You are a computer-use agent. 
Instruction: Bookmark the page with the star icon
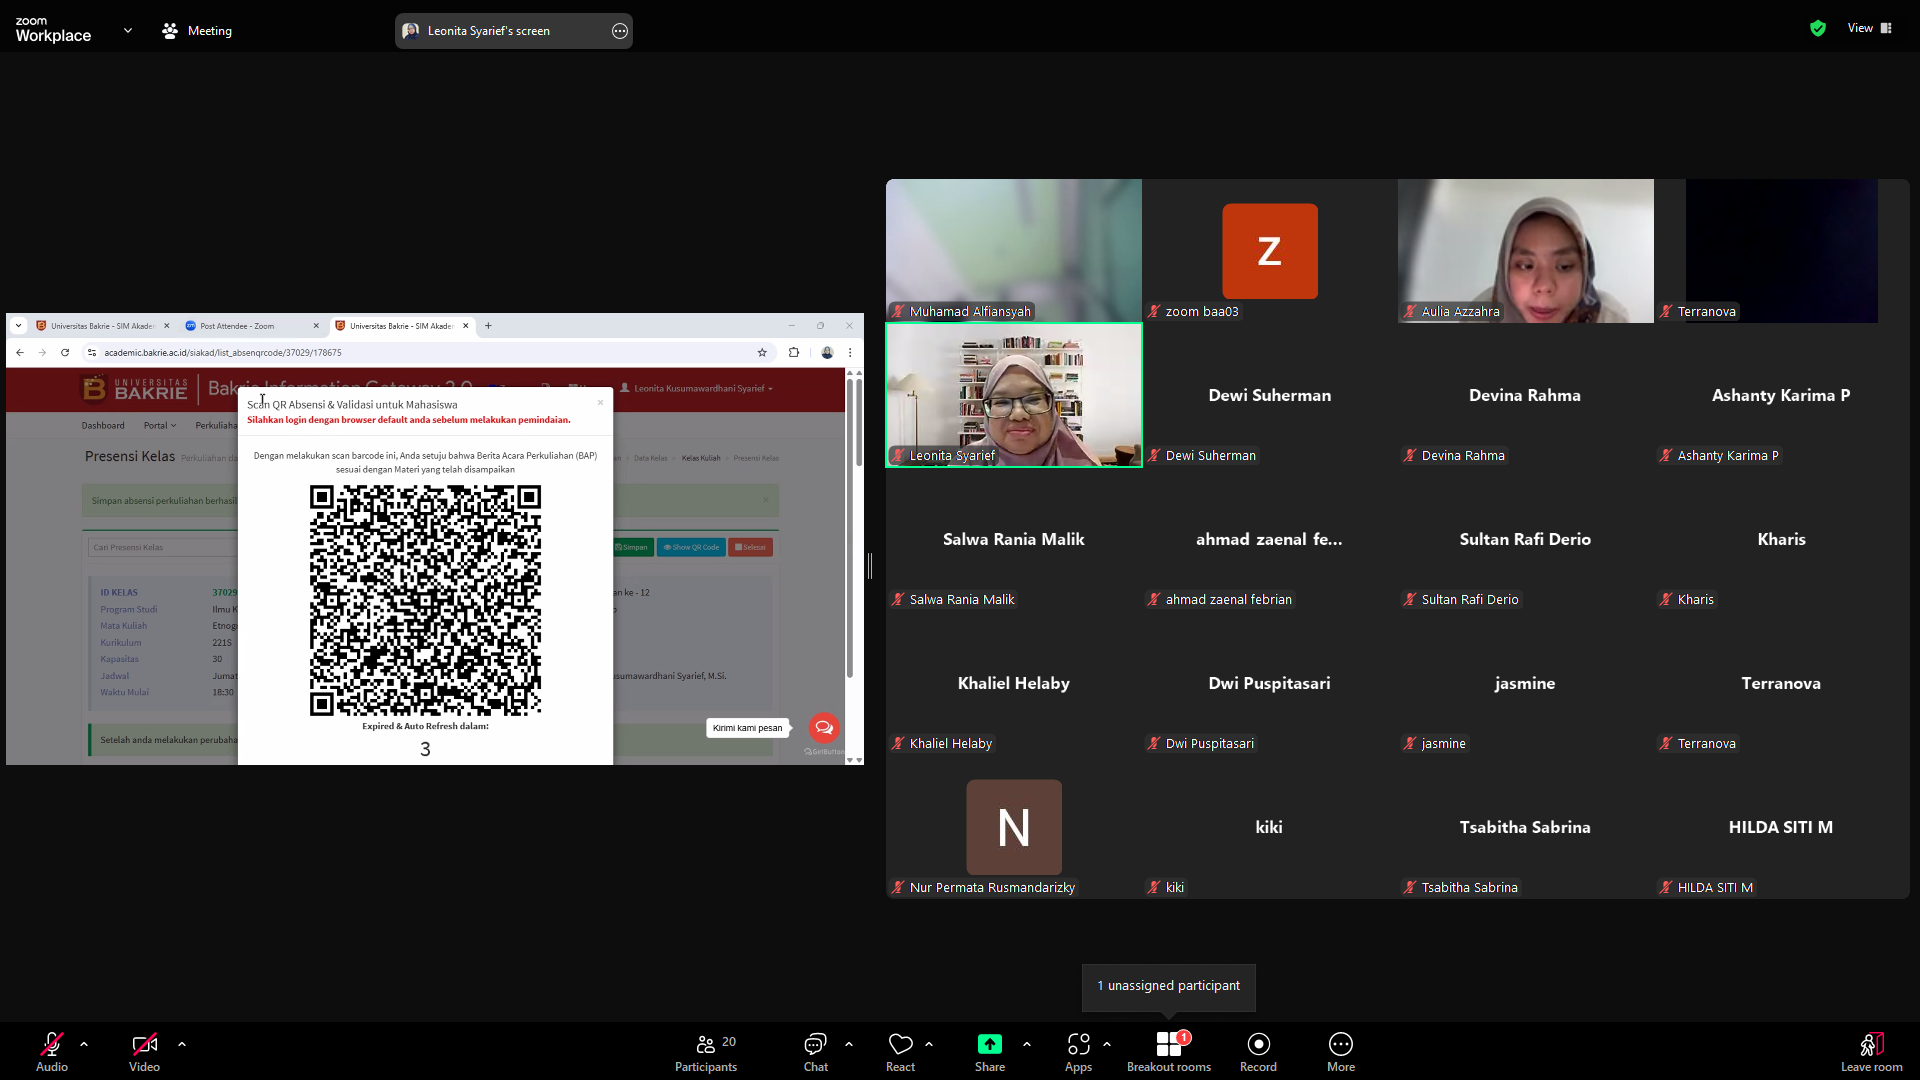point(762,352)
